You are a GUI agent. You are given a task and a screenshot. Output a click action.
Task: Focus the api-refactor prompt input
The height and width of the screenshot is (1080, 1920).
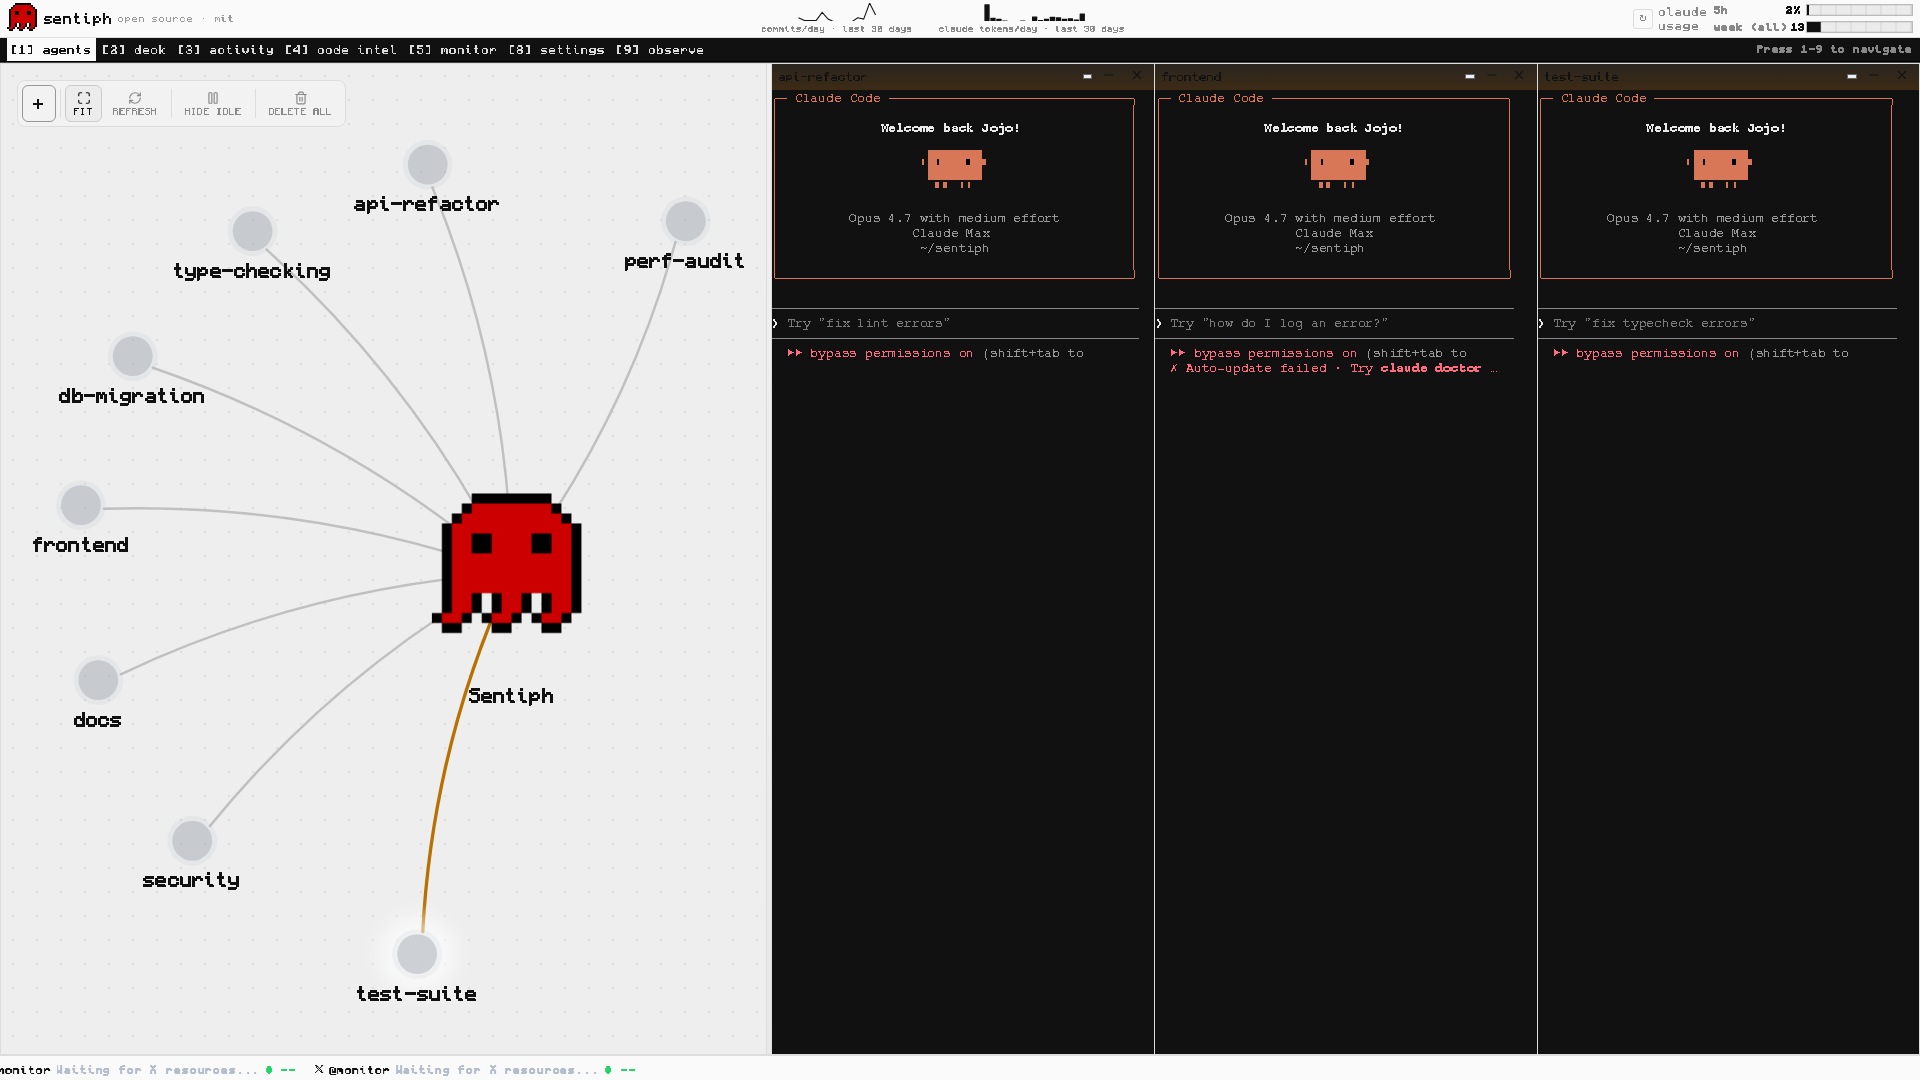(955, 323)
